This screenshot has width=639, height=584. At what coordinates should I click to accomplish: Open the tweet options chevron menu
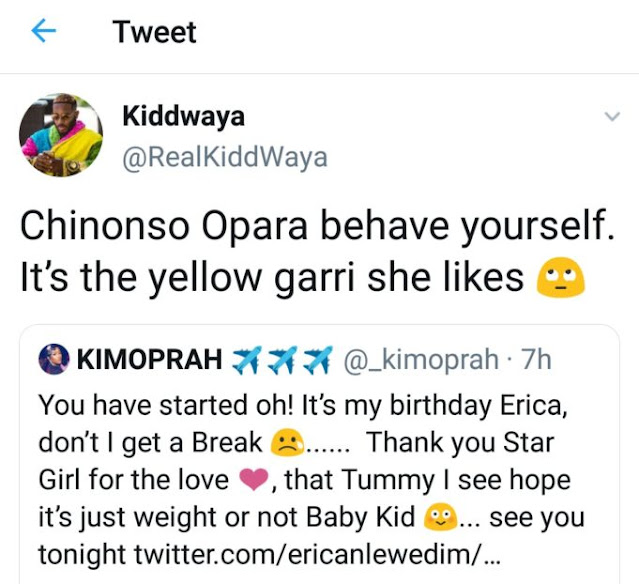[612, 117]
